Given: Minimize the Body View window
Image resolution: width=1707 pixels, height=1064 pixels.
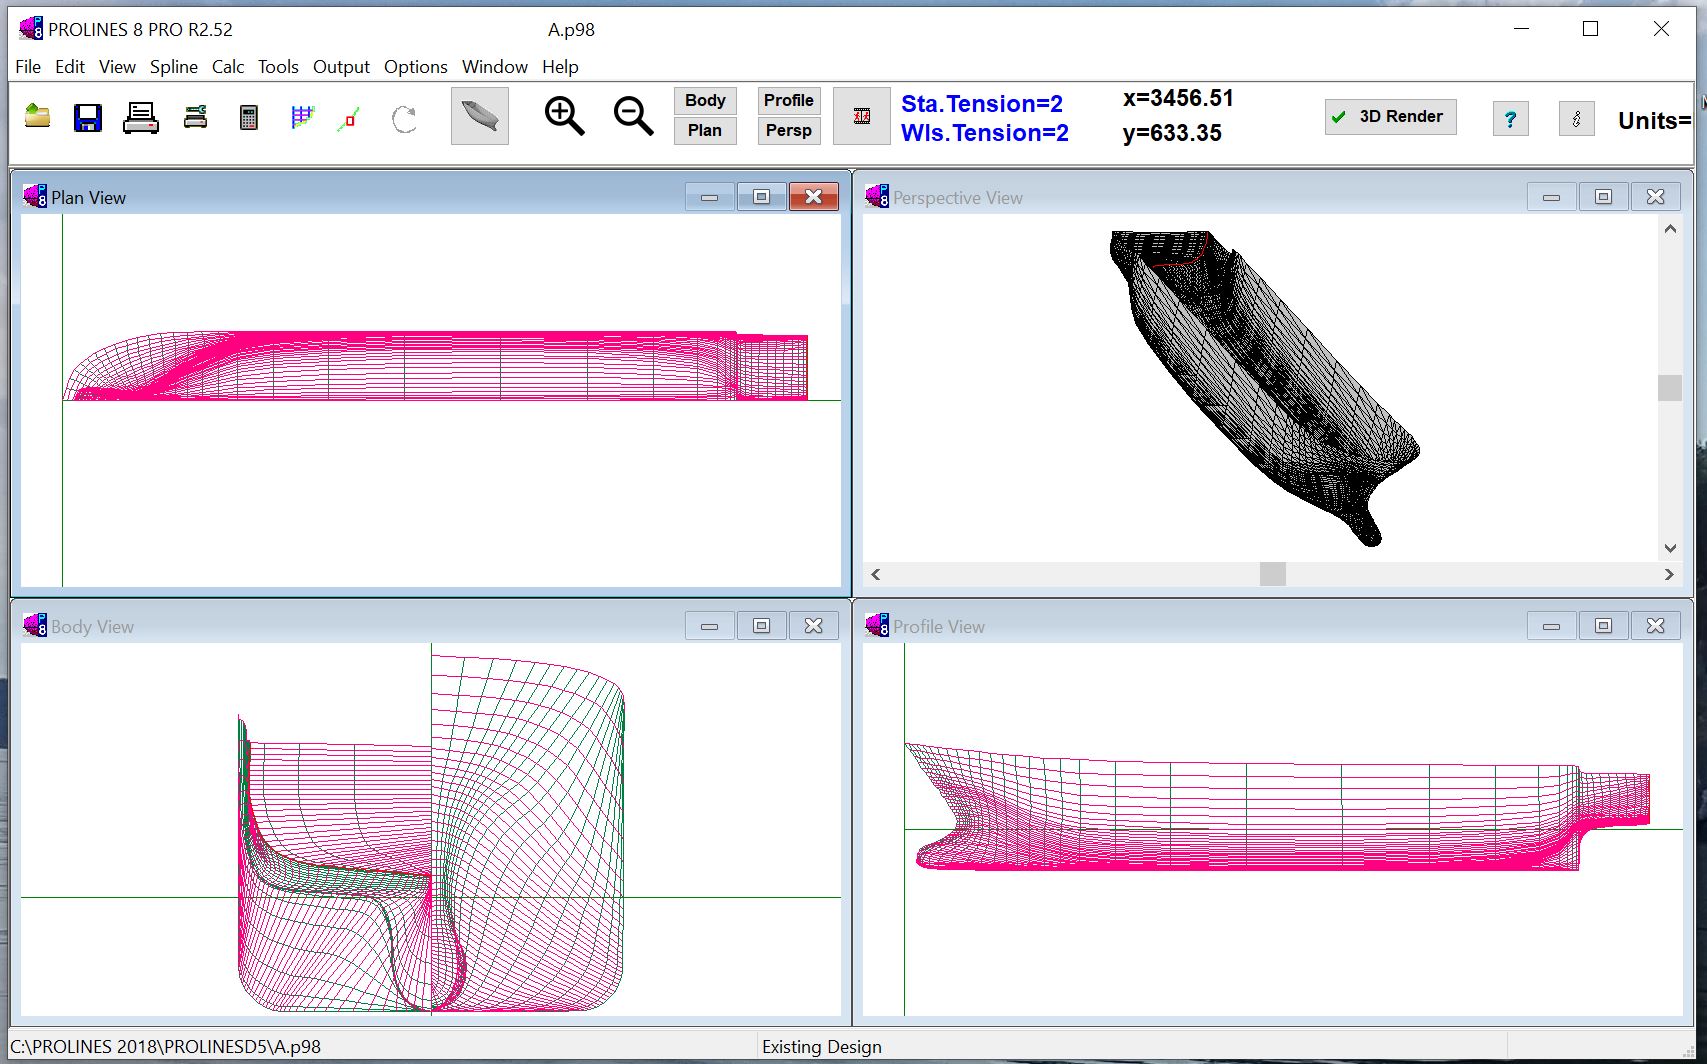Looking at the screenshot, I should pos(709,626).
